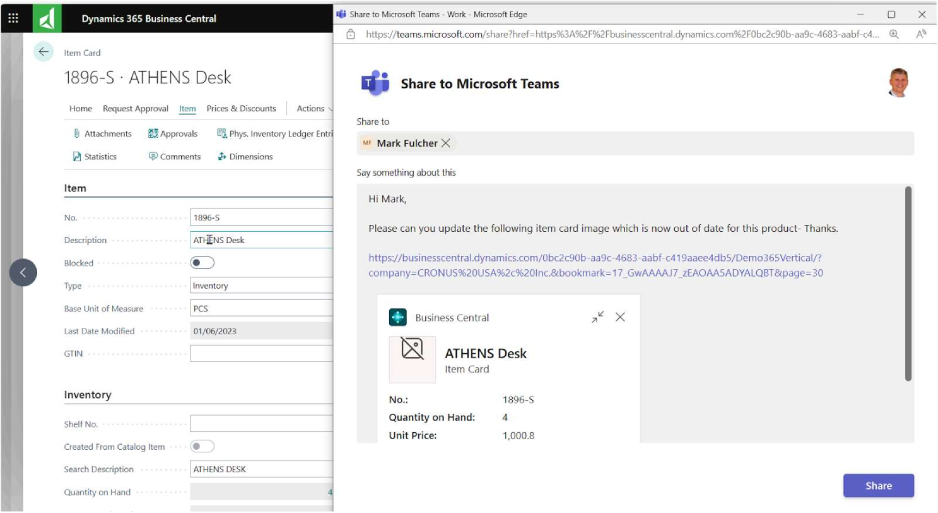Click the user profile photo
This screenshot has height=513, width=938.
pos(899,83)
